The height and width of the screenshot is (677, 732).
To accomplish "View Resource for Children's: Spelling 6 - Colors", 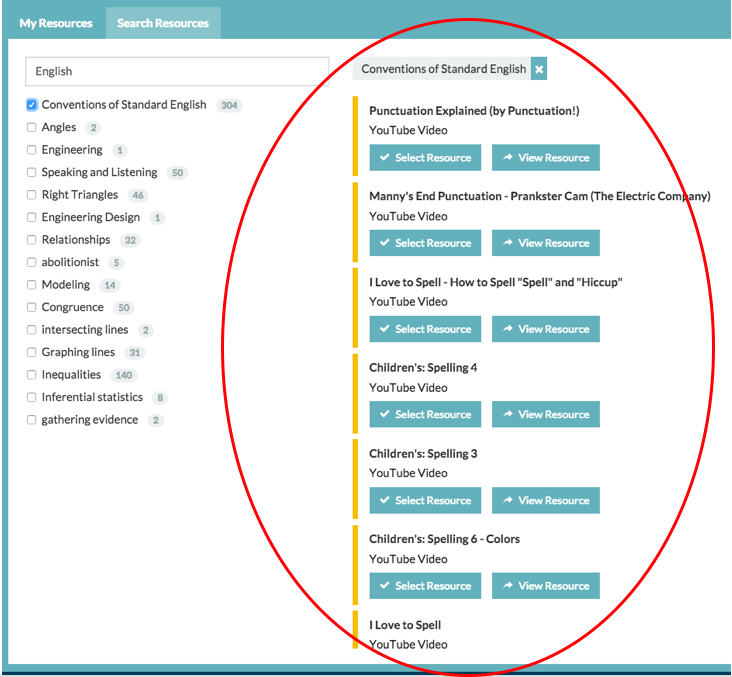I will click(545, 586).
